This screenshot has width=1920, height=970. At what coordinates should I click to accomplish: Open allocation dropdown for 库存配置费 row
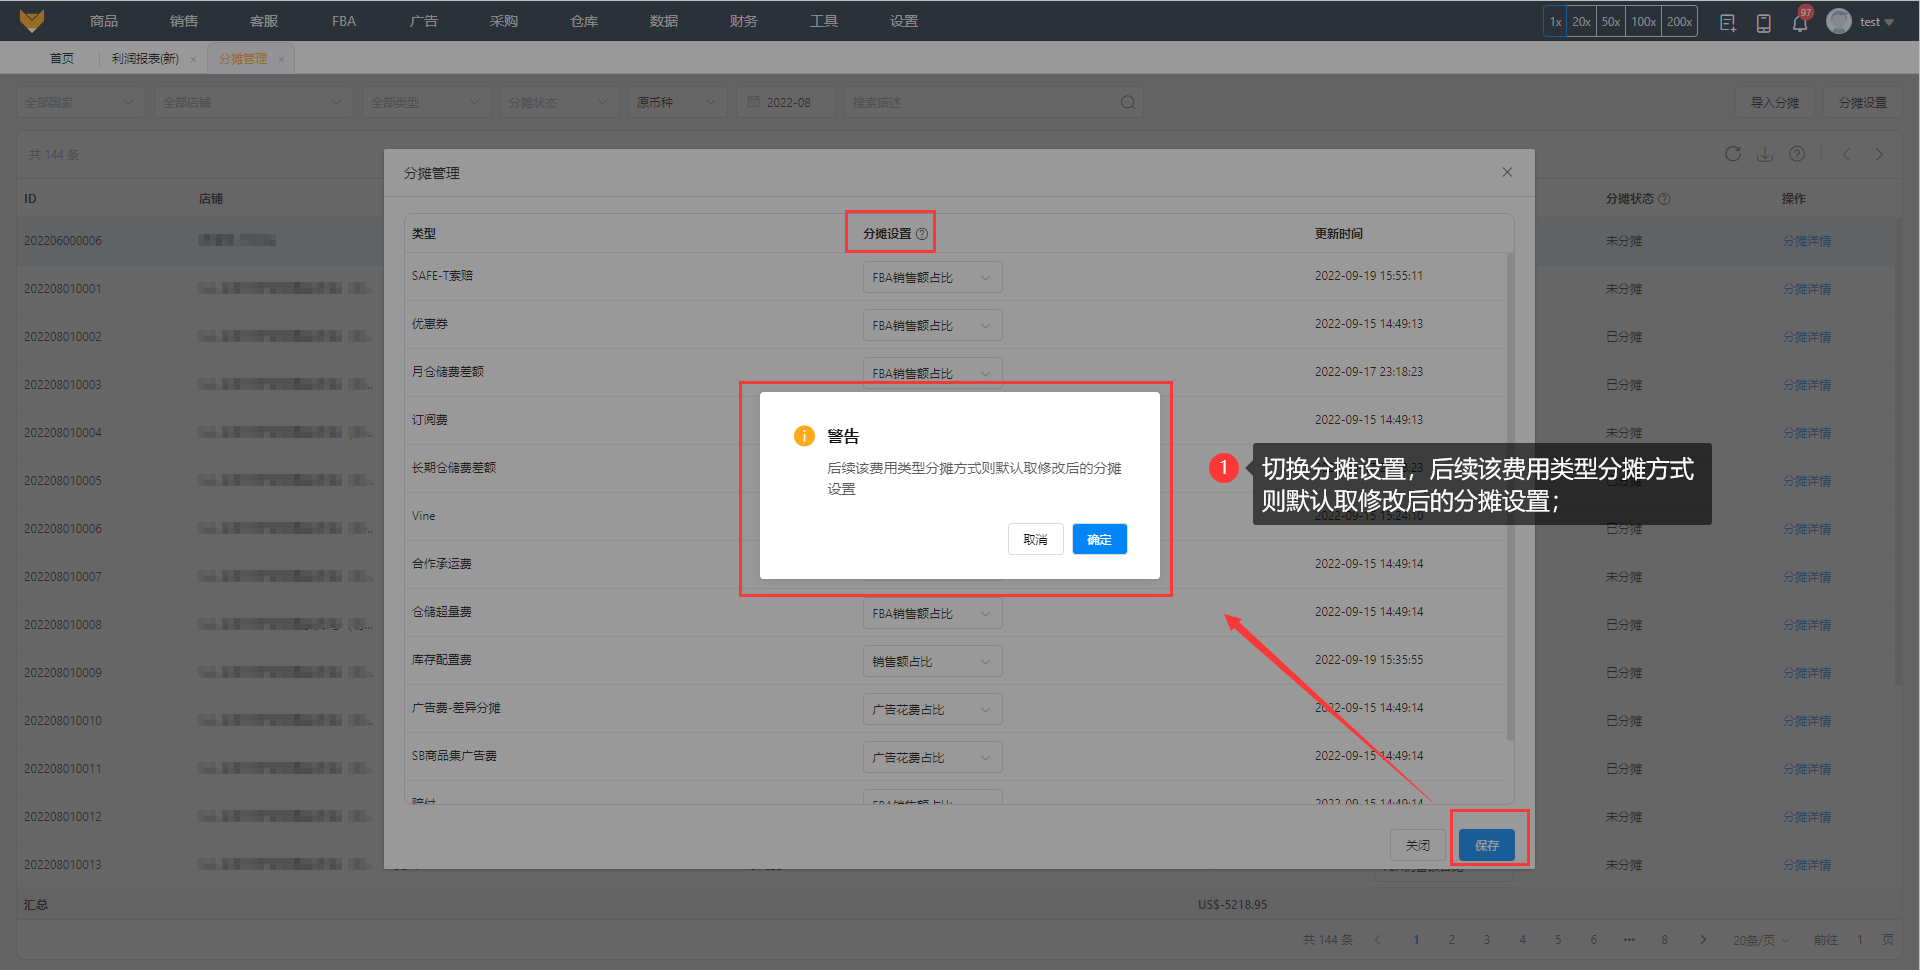932,661
